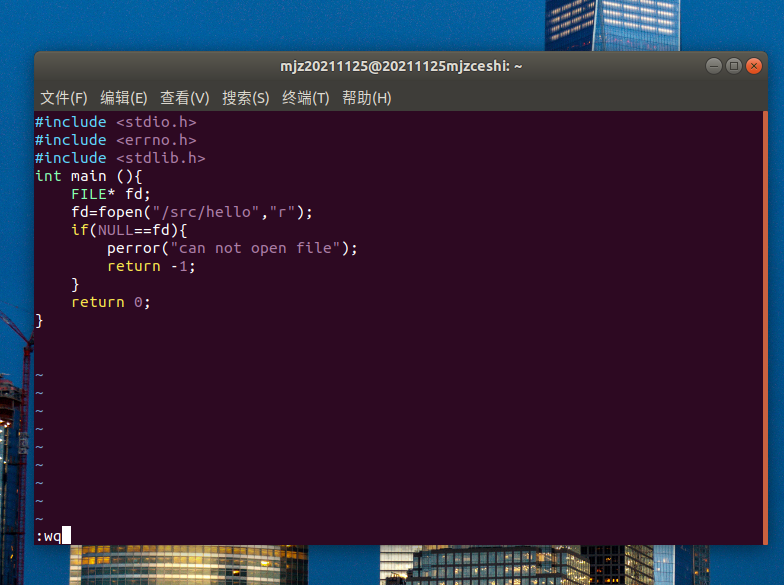
Task: Click the return -1; statement
Action: point(151,266)
